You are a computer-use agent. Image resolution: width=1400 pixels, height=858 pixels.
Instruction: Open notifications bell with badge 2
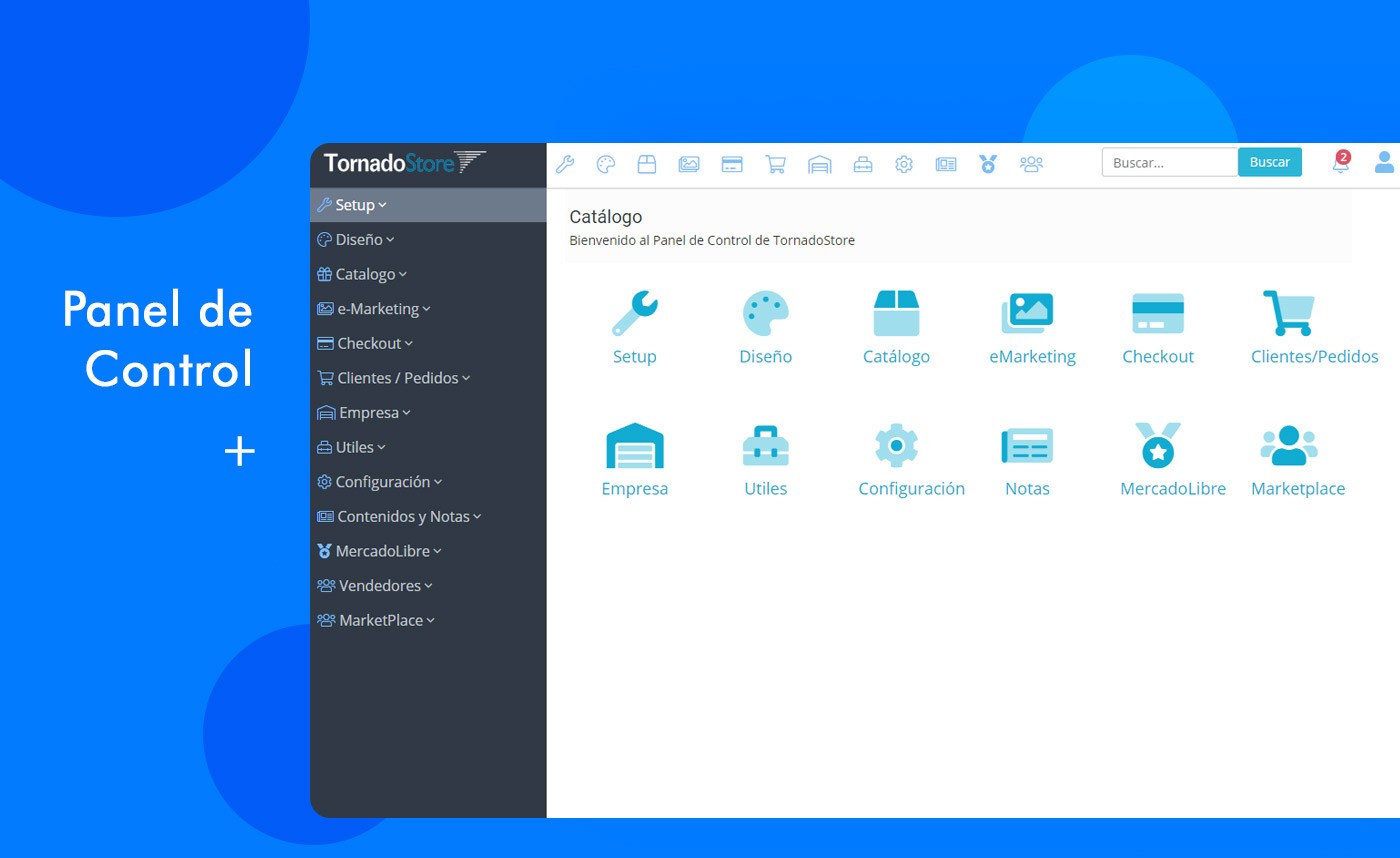click(1341, 162)
